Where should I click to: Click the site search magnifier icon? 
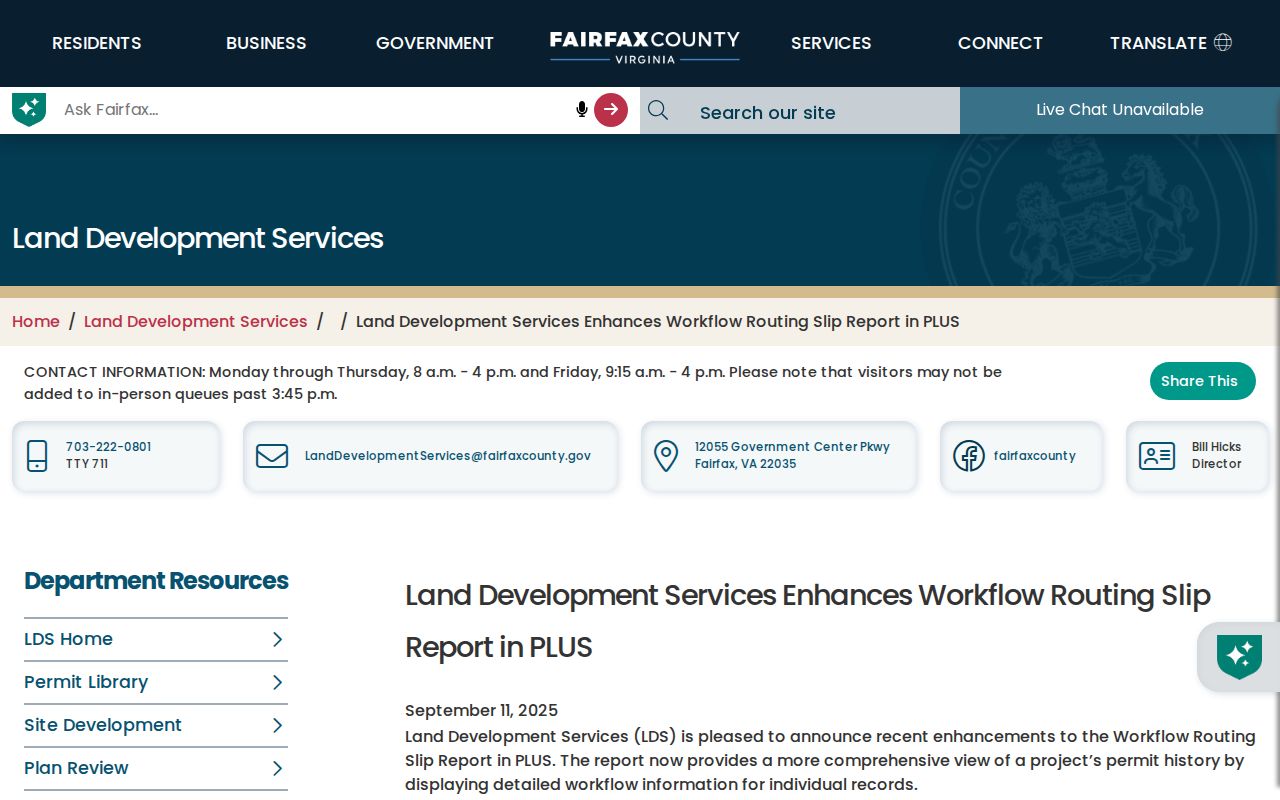[x=658, y=110]
